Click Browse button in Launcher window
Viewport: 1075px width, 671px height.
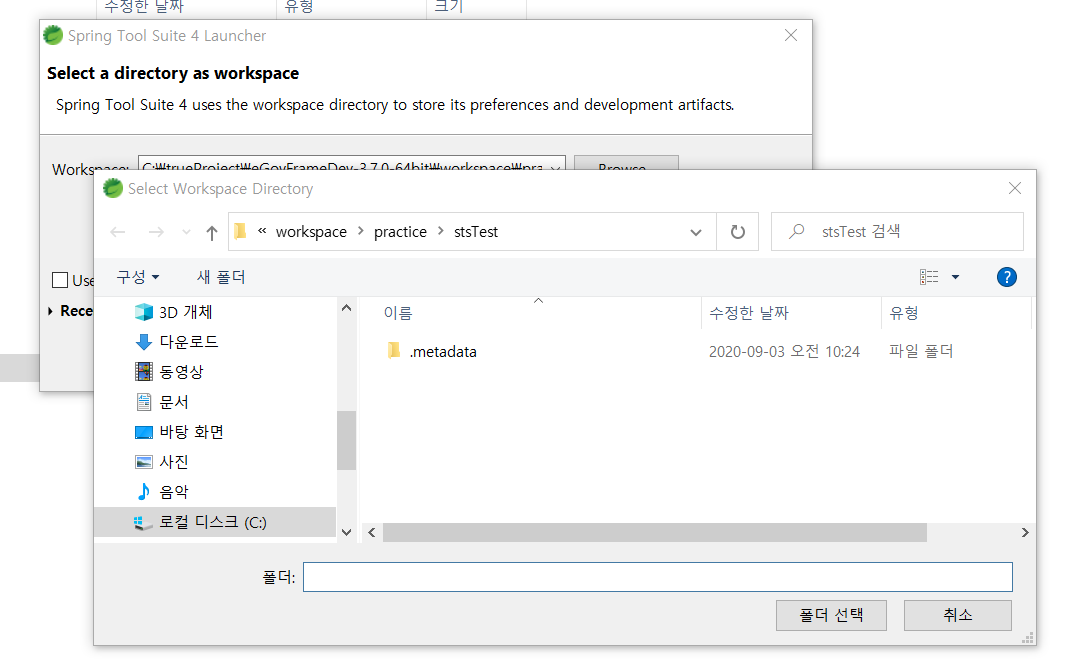(x=626, y=164)
